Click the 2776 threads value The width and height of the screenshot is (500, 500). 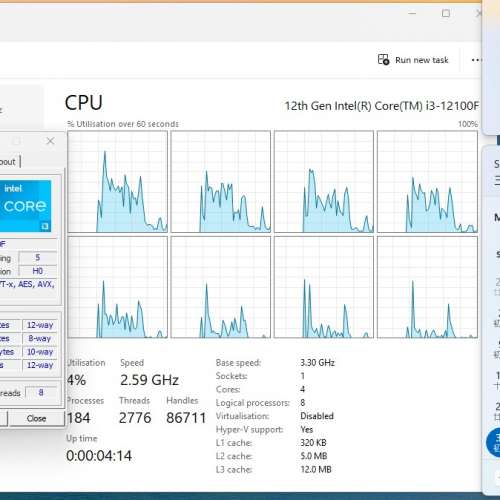(x=135, y=418)
